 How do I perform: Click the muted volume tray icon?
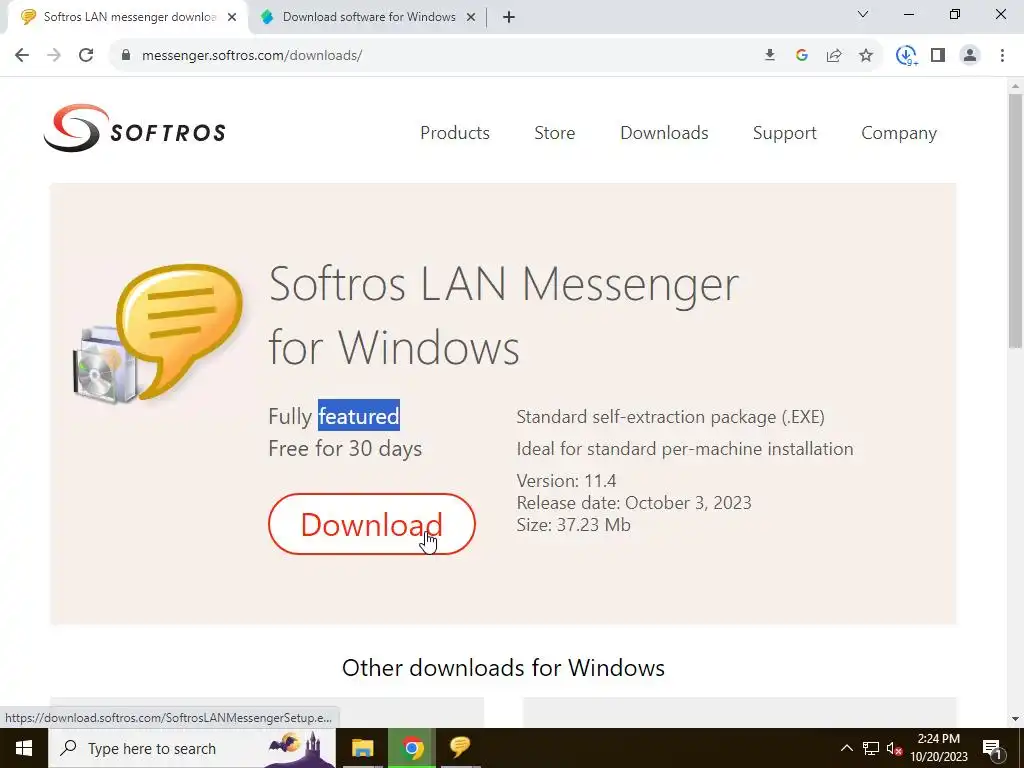895,748
